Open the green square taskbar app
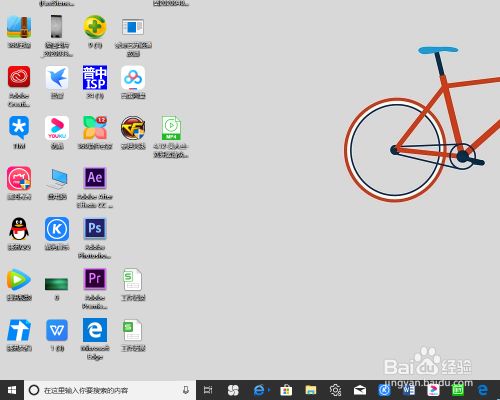The image size is (500, 400). 458,390
